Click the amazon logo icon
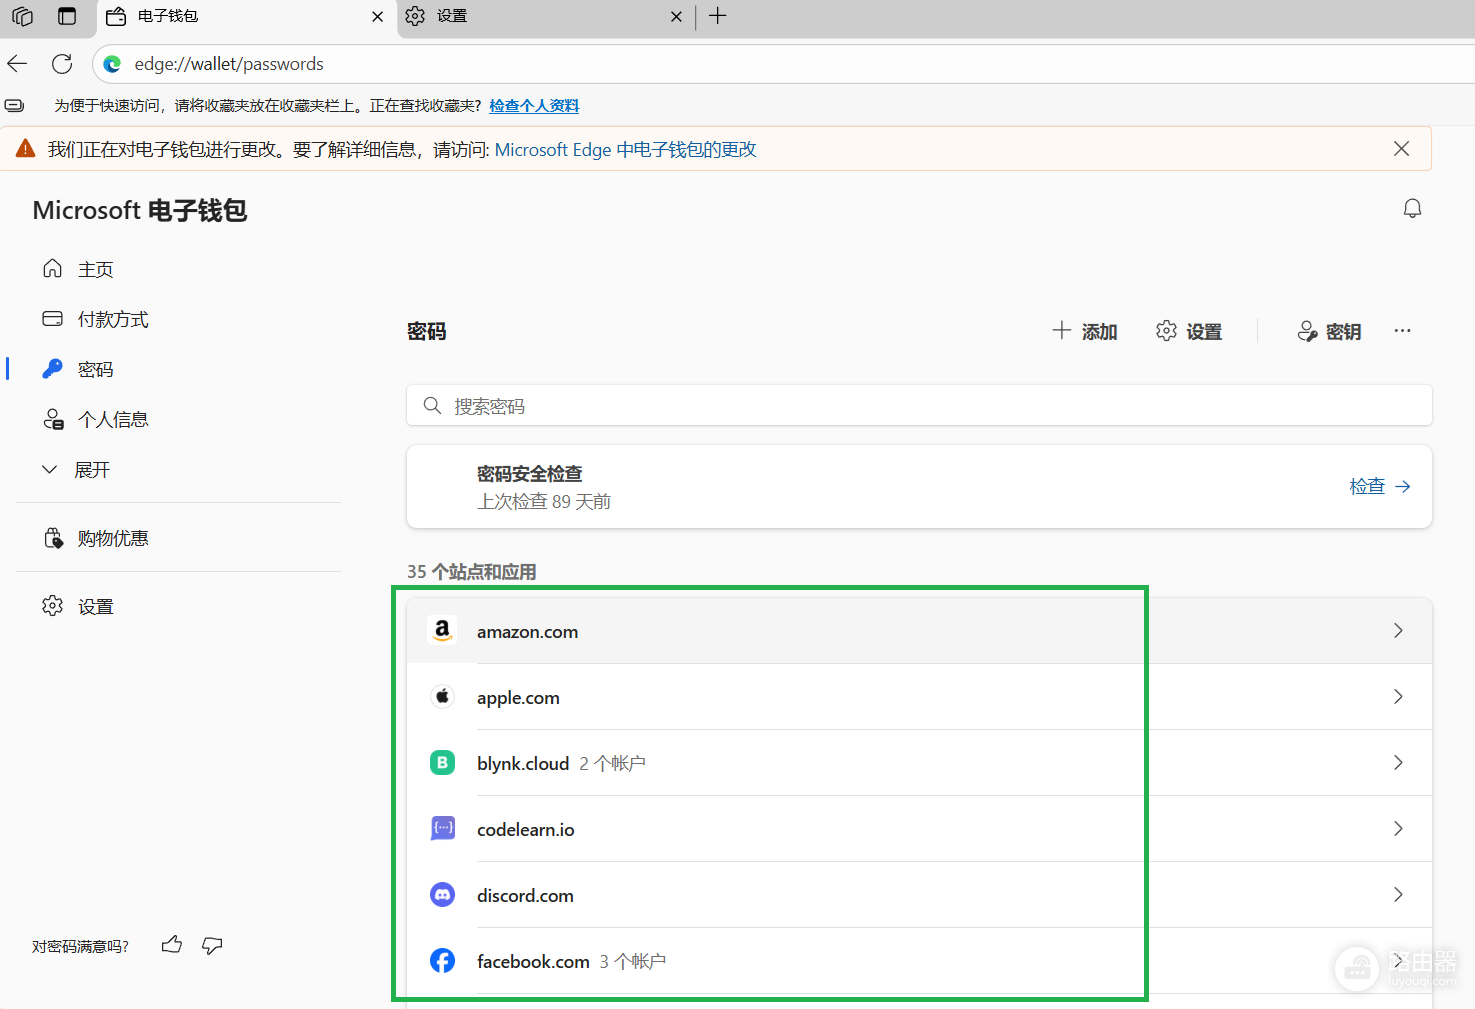 click(442, 630)
